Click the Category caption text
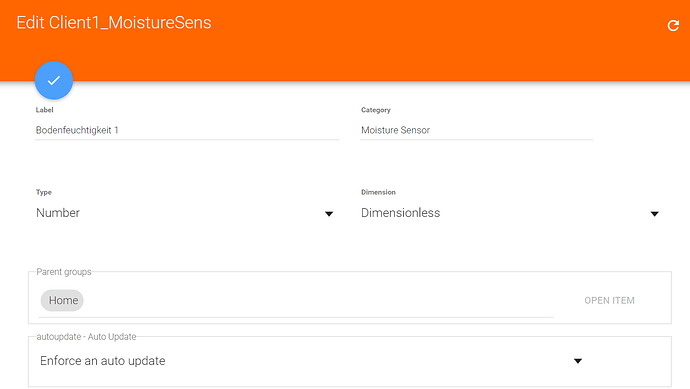 376,110
